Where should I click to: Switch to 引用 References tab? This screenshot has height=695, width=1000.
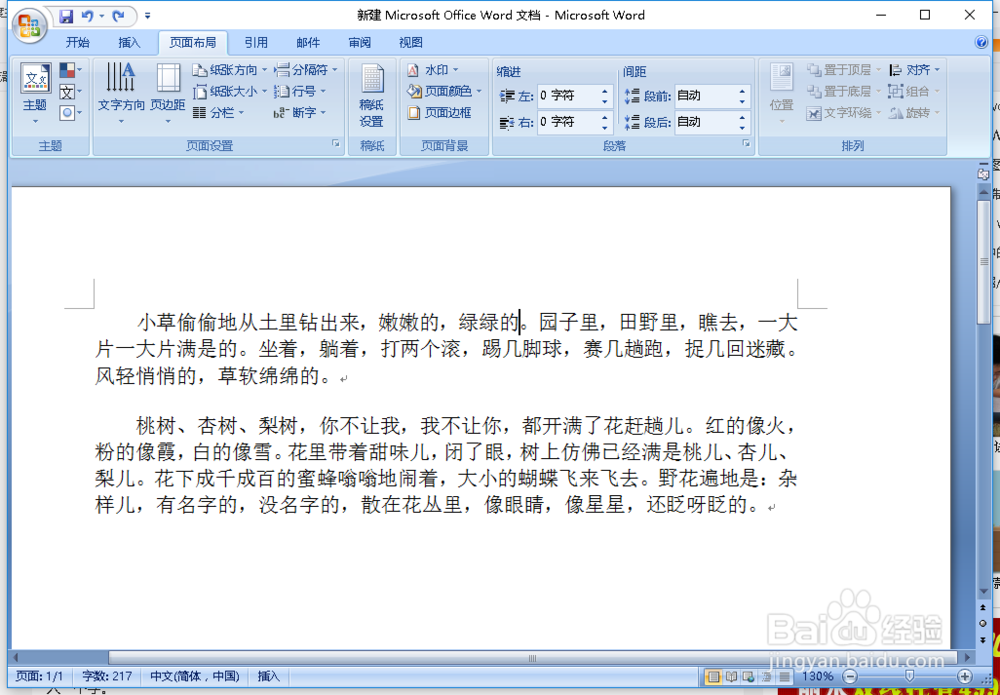[256, 43]
